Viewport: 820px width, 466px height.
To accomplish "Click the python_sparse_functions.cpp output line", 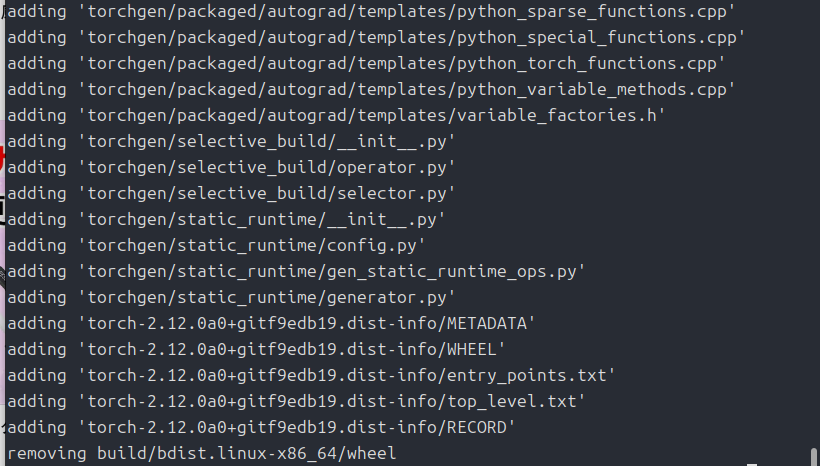I will (x=371, y=11).
